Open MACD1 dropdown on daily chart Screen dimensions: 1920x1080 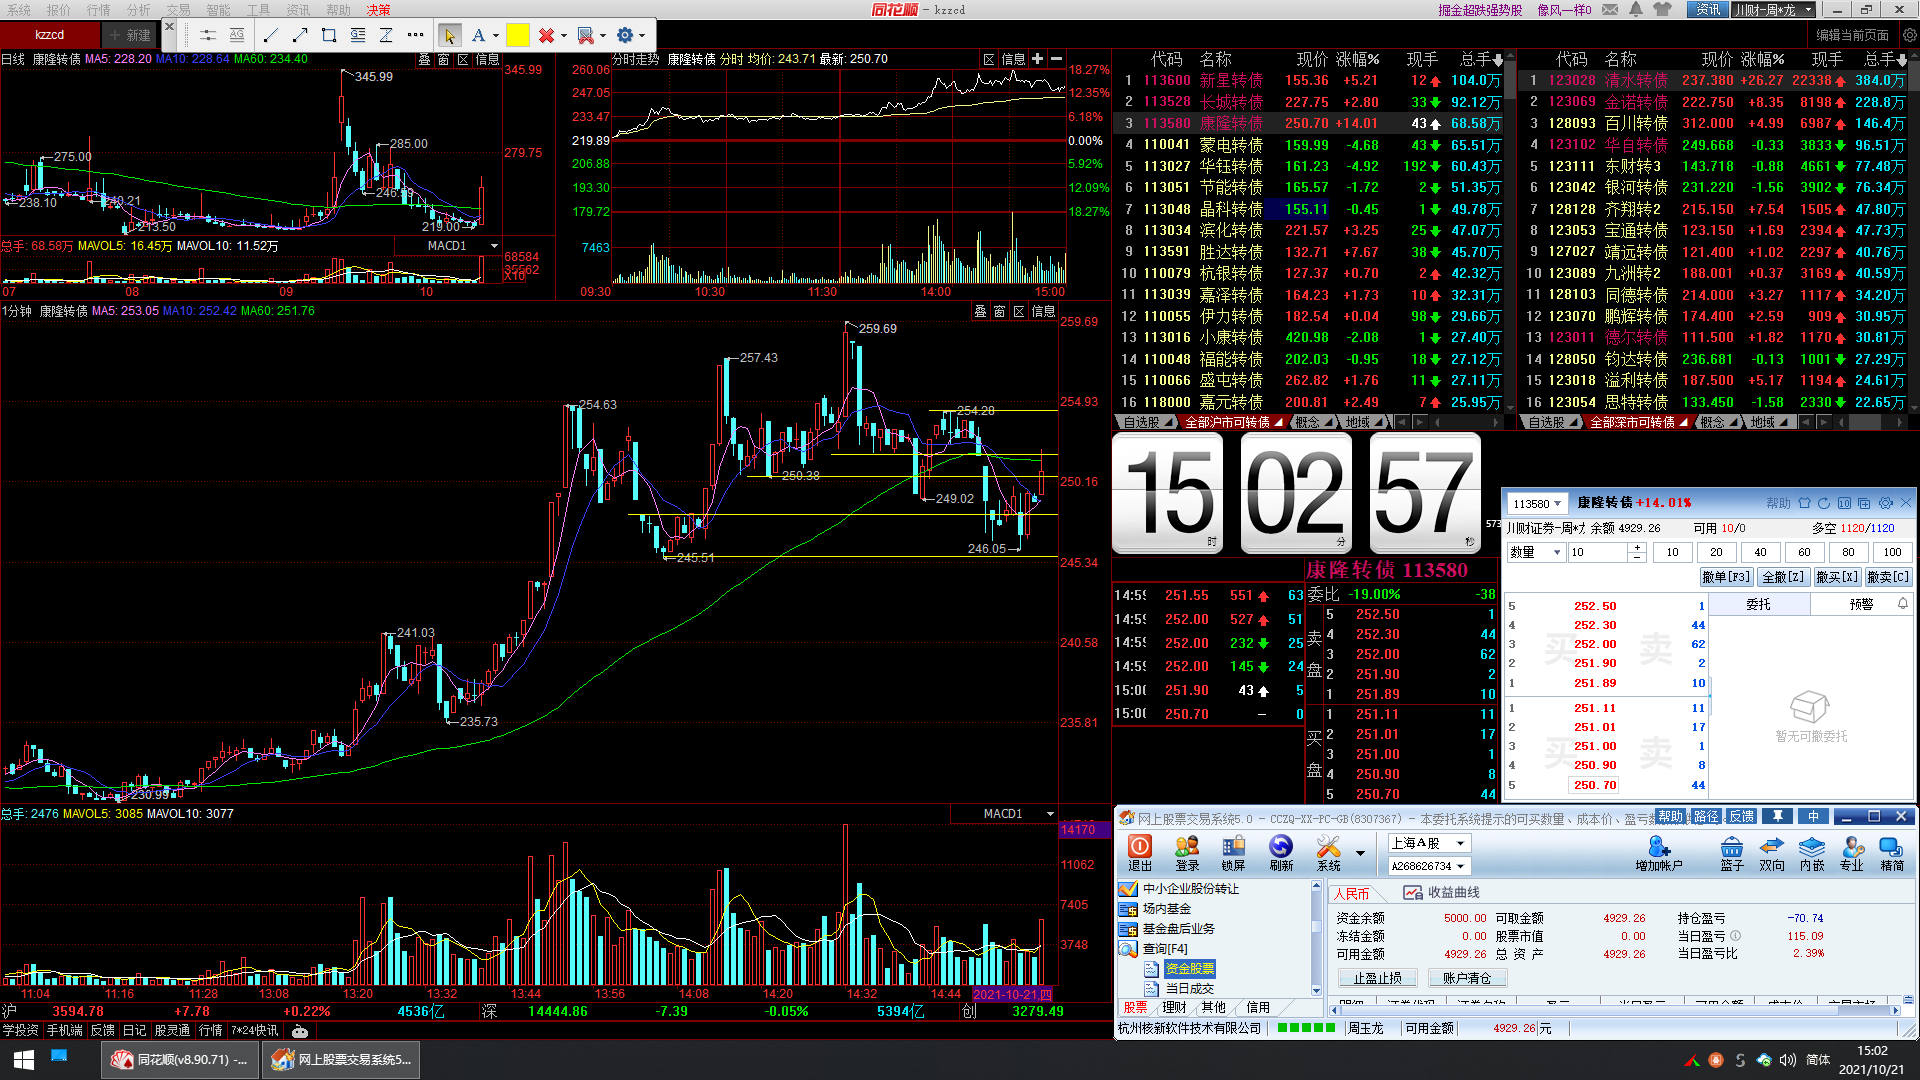click(x=493, y=246)
